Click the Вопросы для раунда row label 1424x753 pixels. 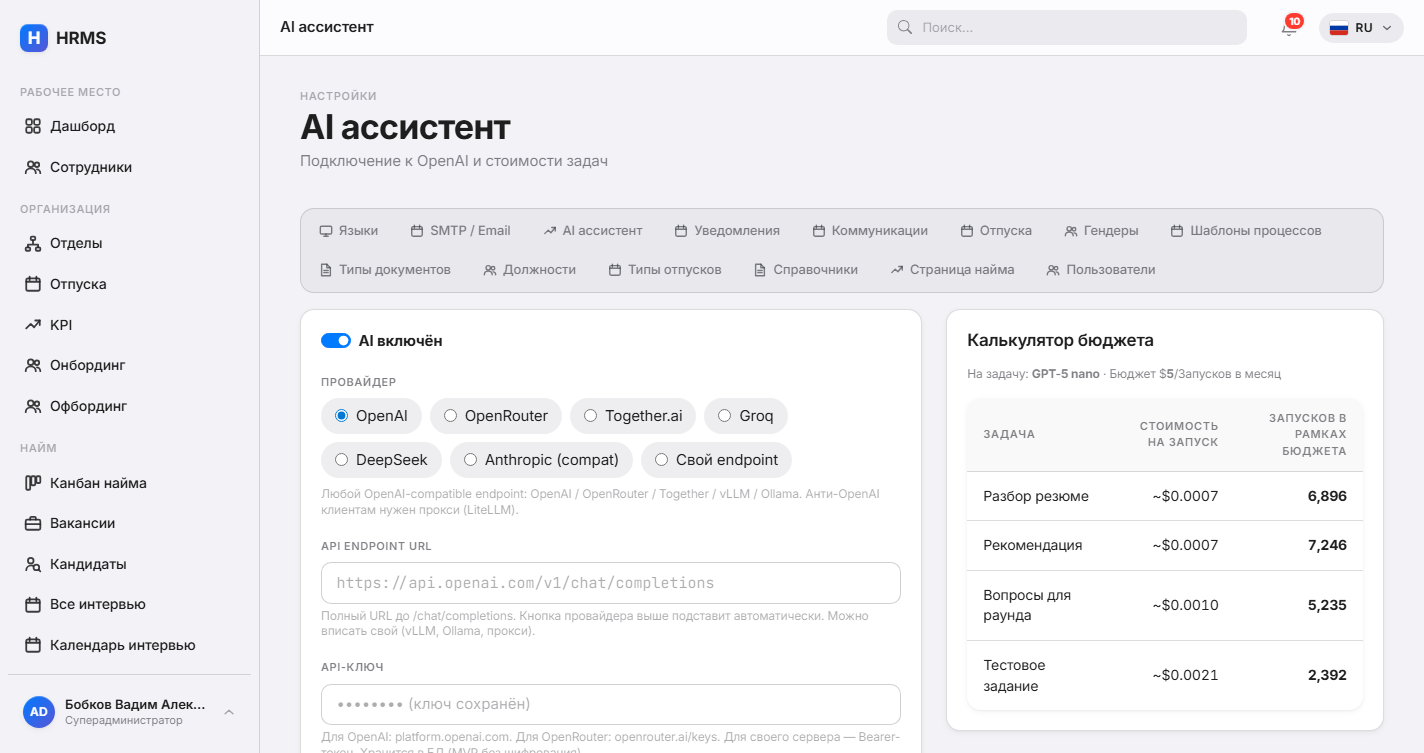[1027, 605]
